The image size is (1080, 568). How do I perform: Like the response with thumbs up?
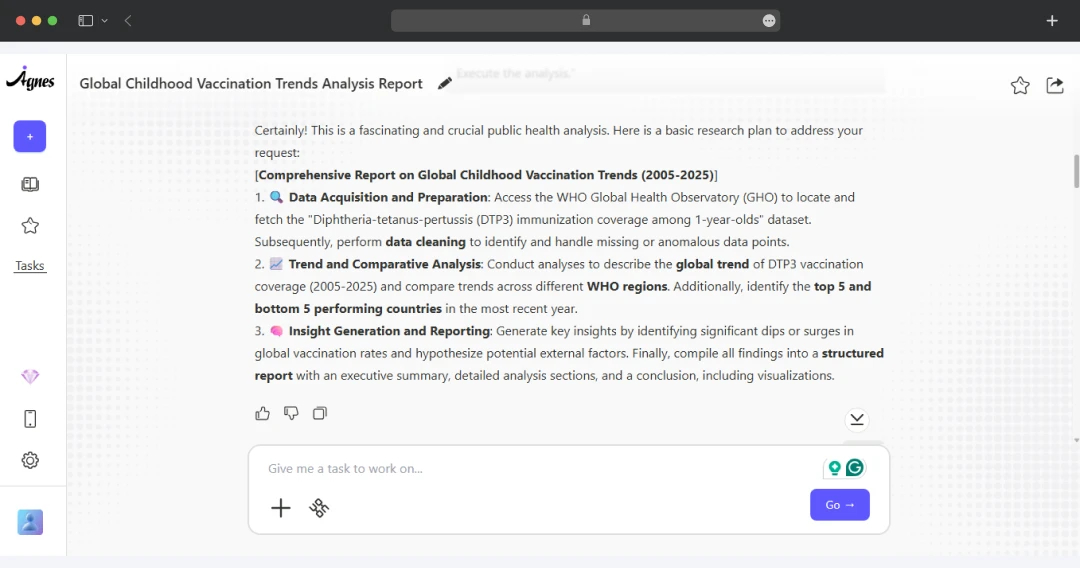pos(262,413)
